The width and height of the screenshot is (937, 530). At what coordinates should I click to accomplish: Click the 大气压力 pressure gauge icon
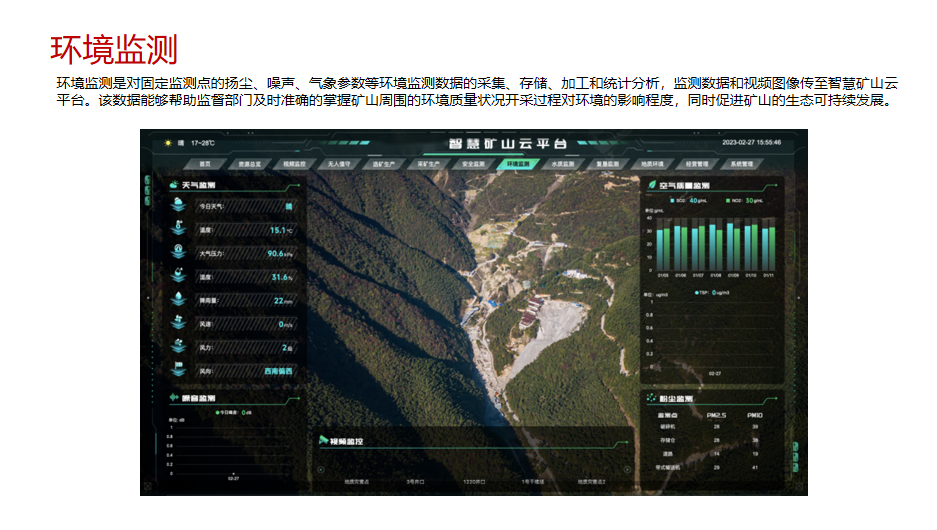(178, 252)
